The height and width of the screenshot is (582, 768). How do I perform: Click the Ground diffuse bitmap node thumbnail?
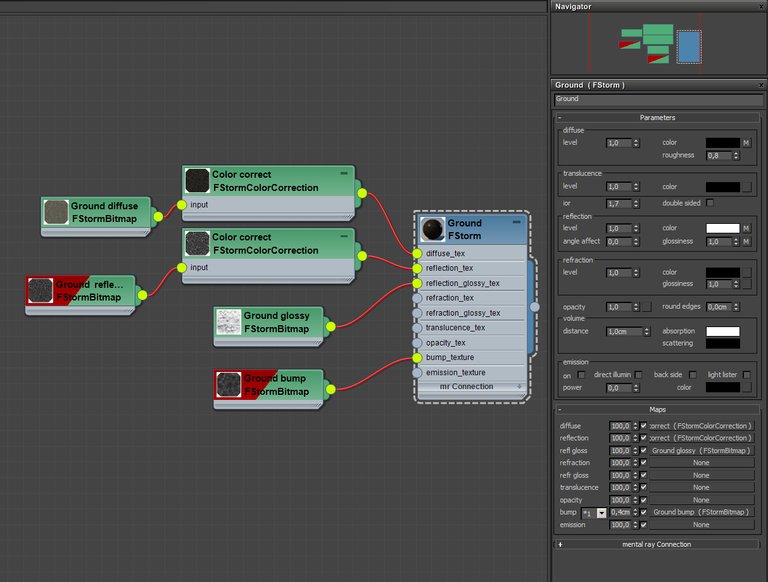[x=57, y=211]
